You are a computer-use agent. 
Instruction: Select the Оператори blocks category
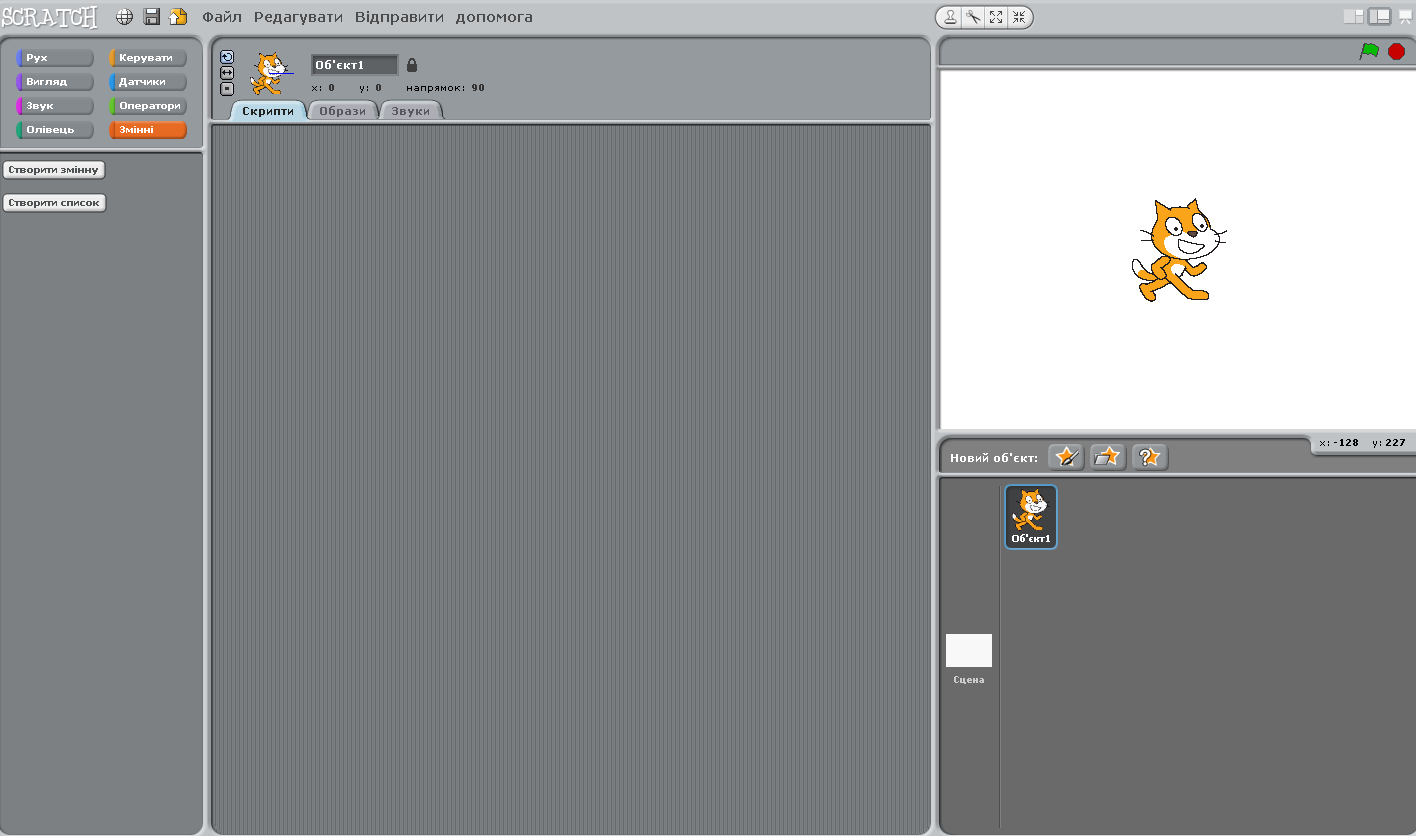point(148,106)
